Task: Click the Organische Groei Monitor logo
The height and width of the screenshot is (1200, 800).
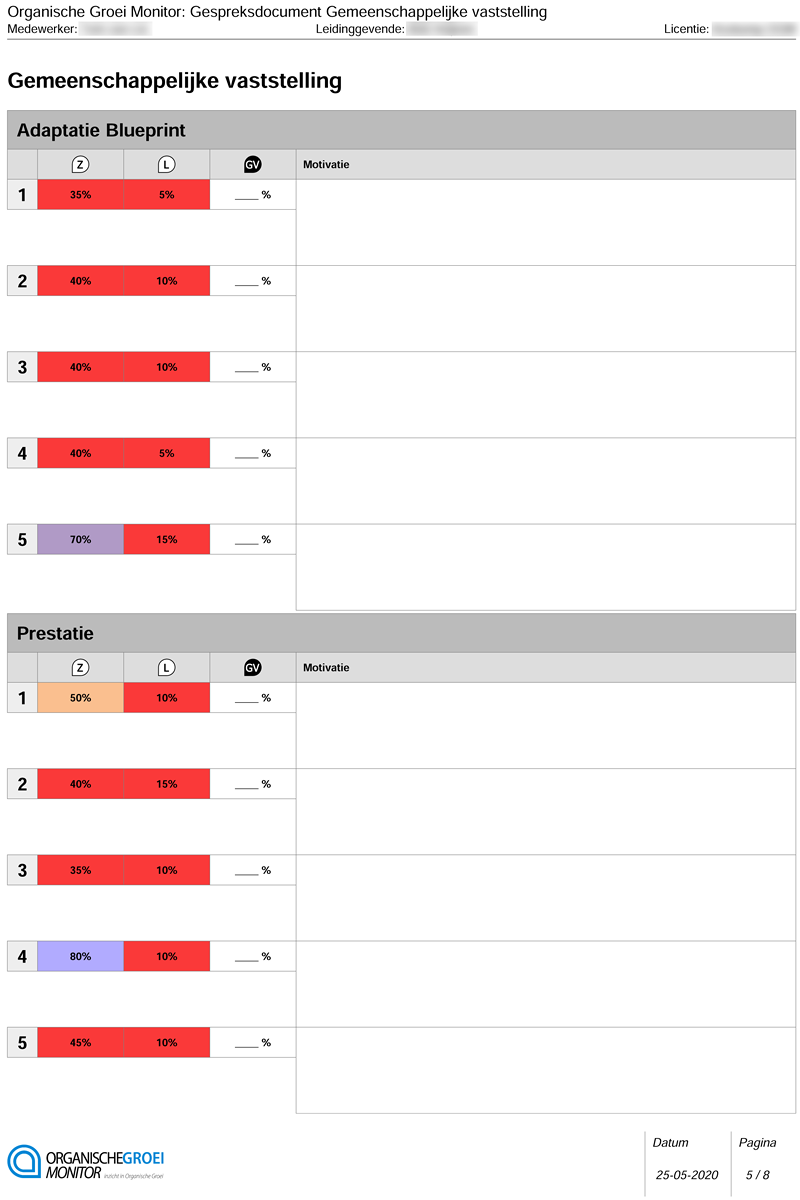Action: pos(86,1163)
